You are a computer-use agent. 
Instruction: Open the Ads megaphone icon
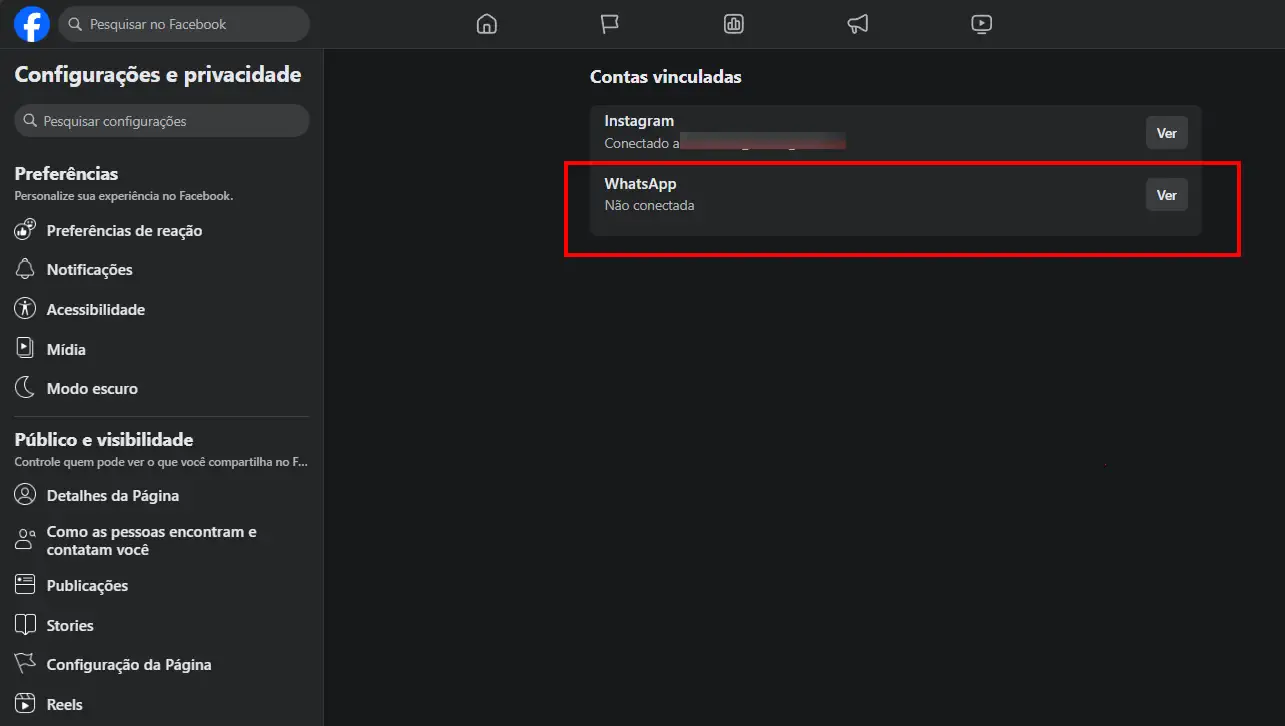click(858, 24)
